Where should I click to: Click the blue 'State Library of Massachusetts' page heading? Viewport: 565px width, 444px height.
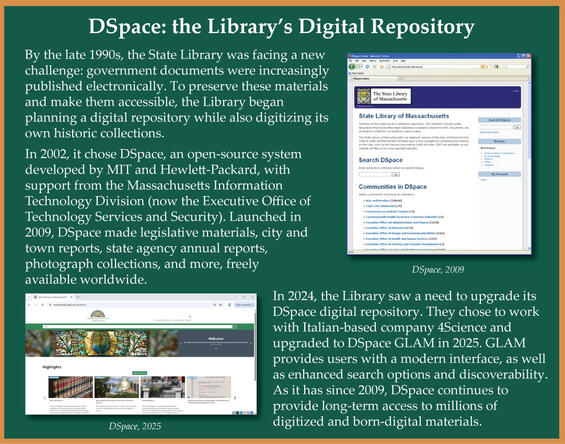[404, 116]
